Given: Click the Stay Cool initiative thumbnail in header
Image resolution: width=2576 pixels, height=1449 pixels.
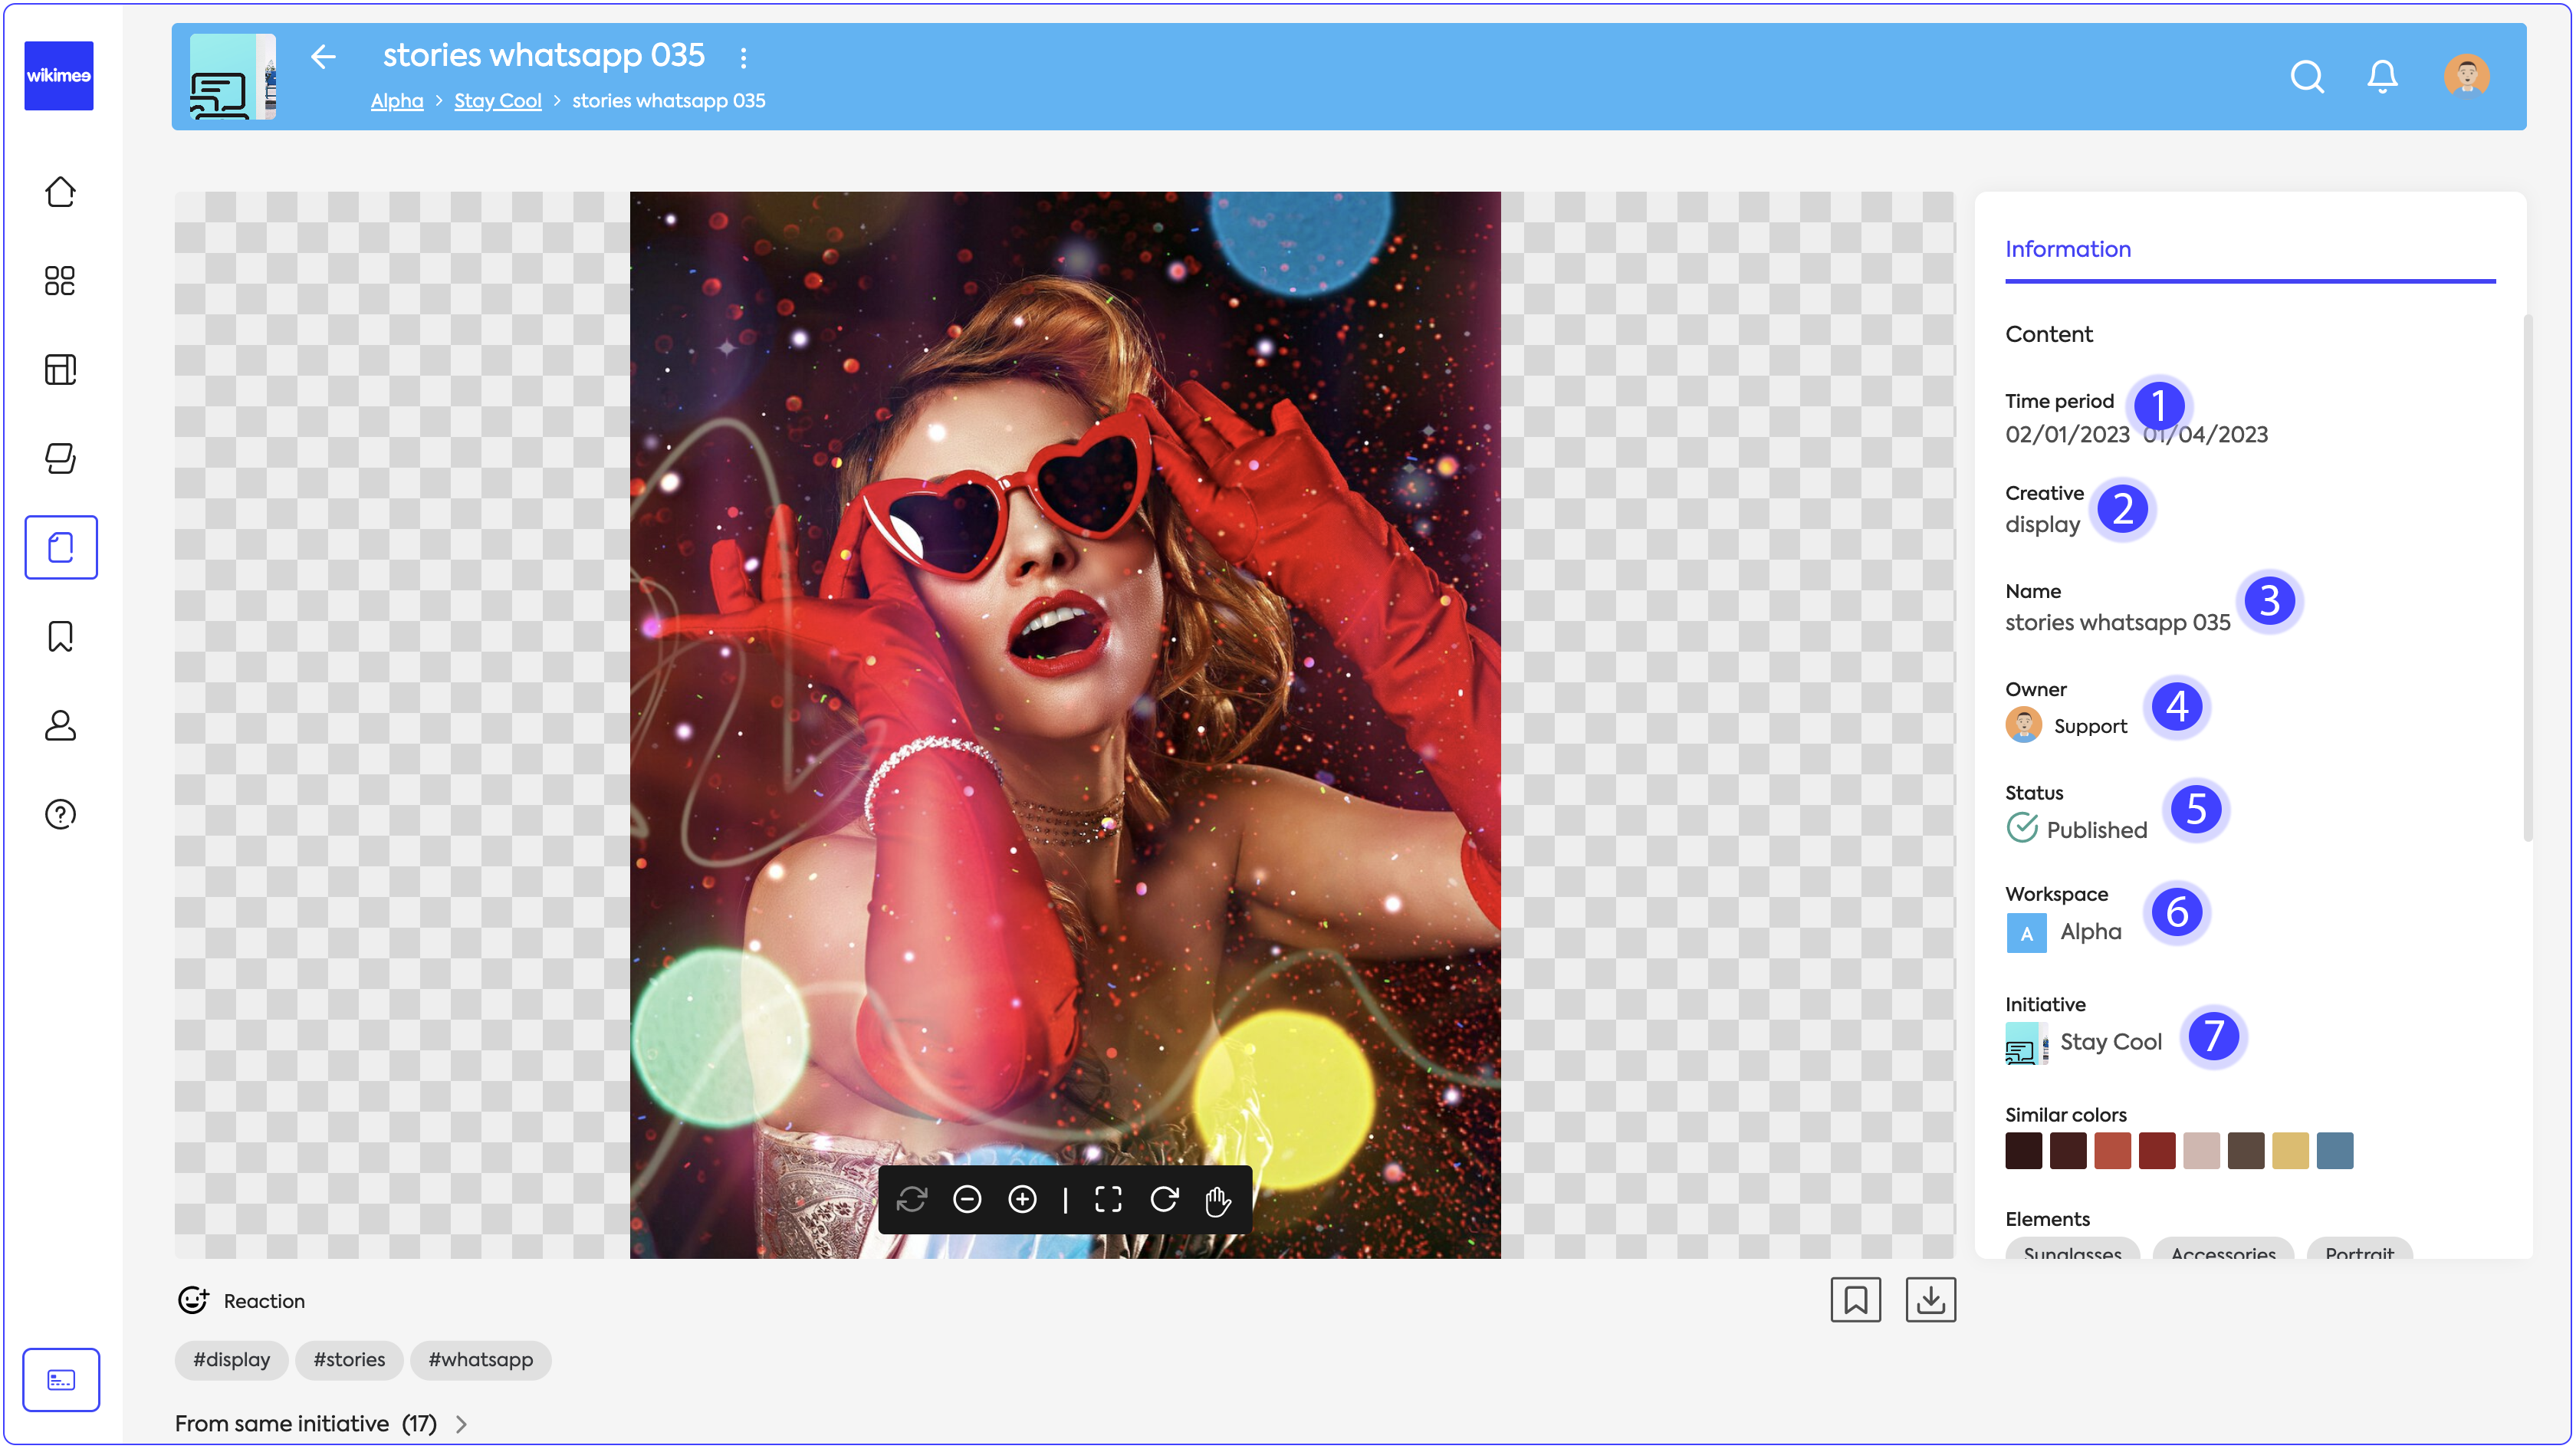Looking at the screenshot, I should coord(232,77).
